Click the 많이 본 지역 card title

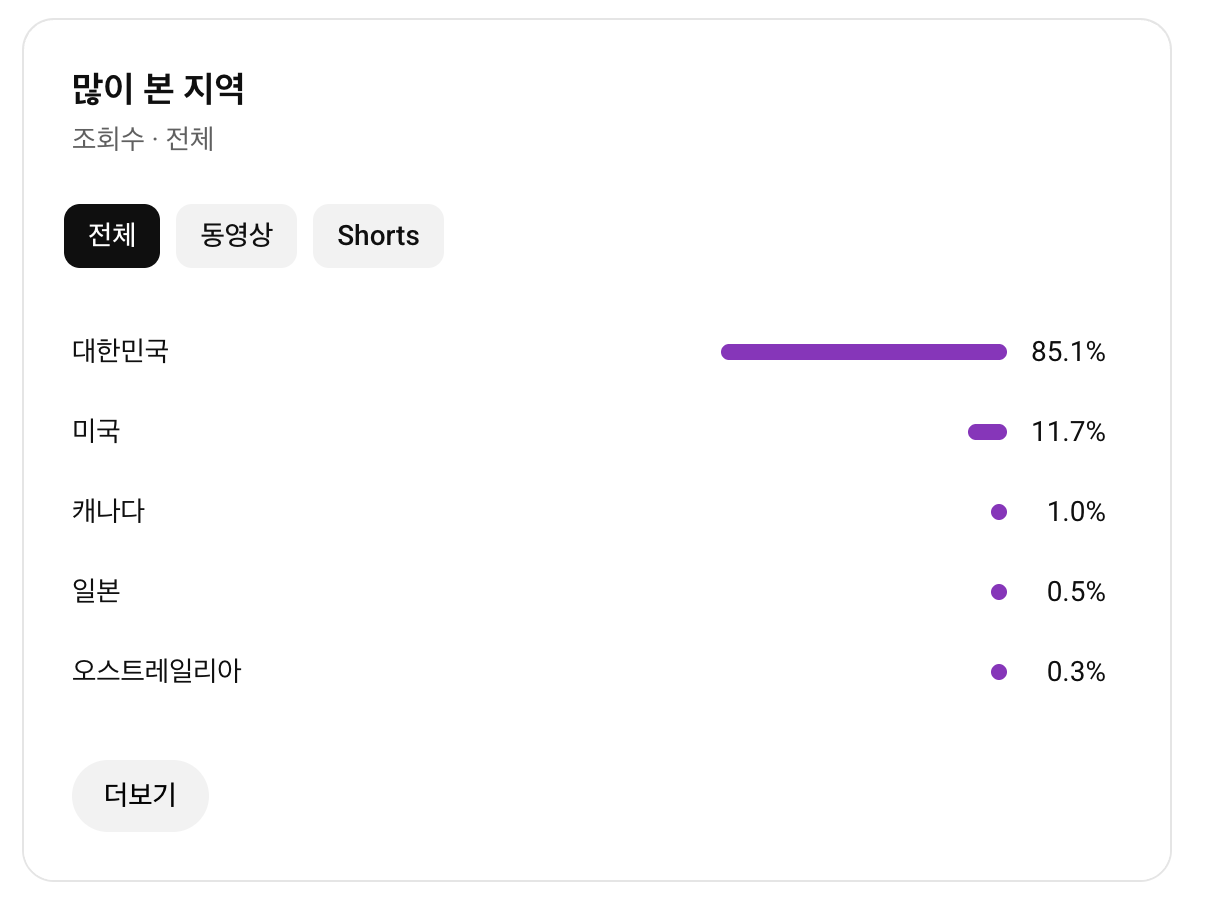click(x=158, y=89)
